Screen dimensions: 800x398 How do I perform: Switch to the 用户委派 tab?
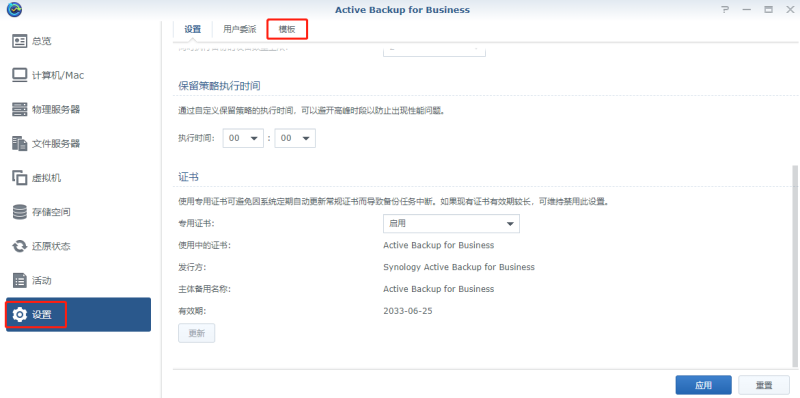[x=240, y=30]
